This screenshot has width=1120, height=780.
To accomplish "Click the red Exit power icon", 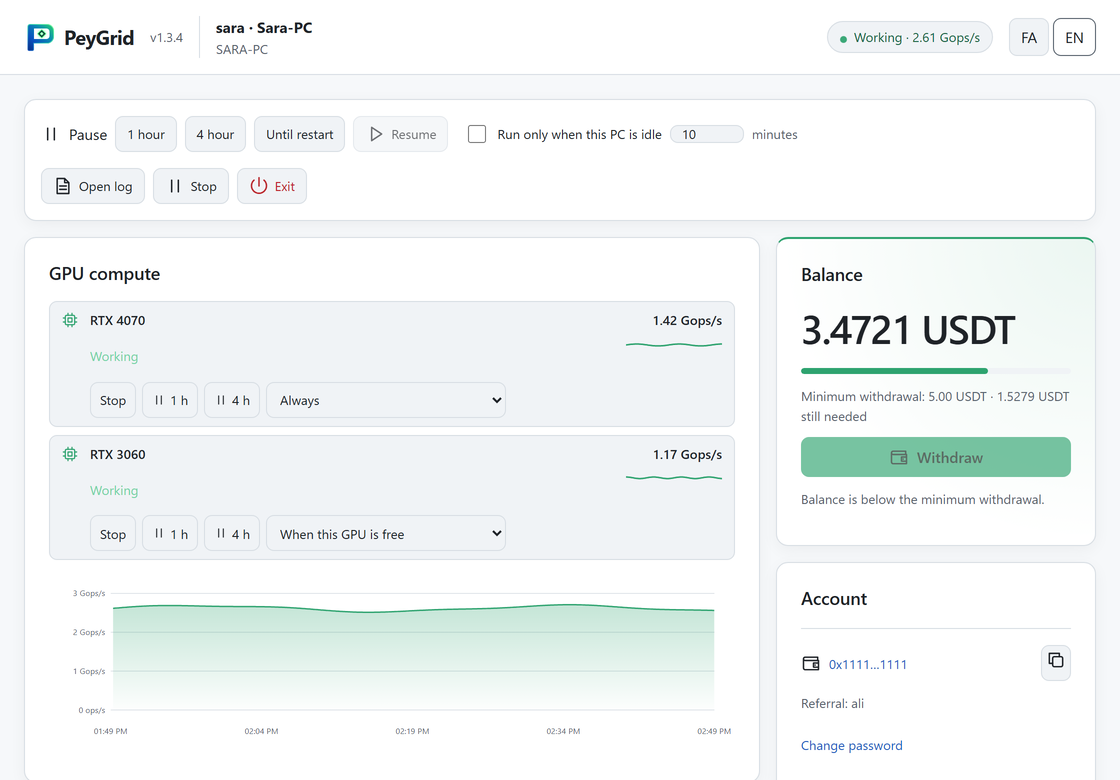I will [259, 186].
